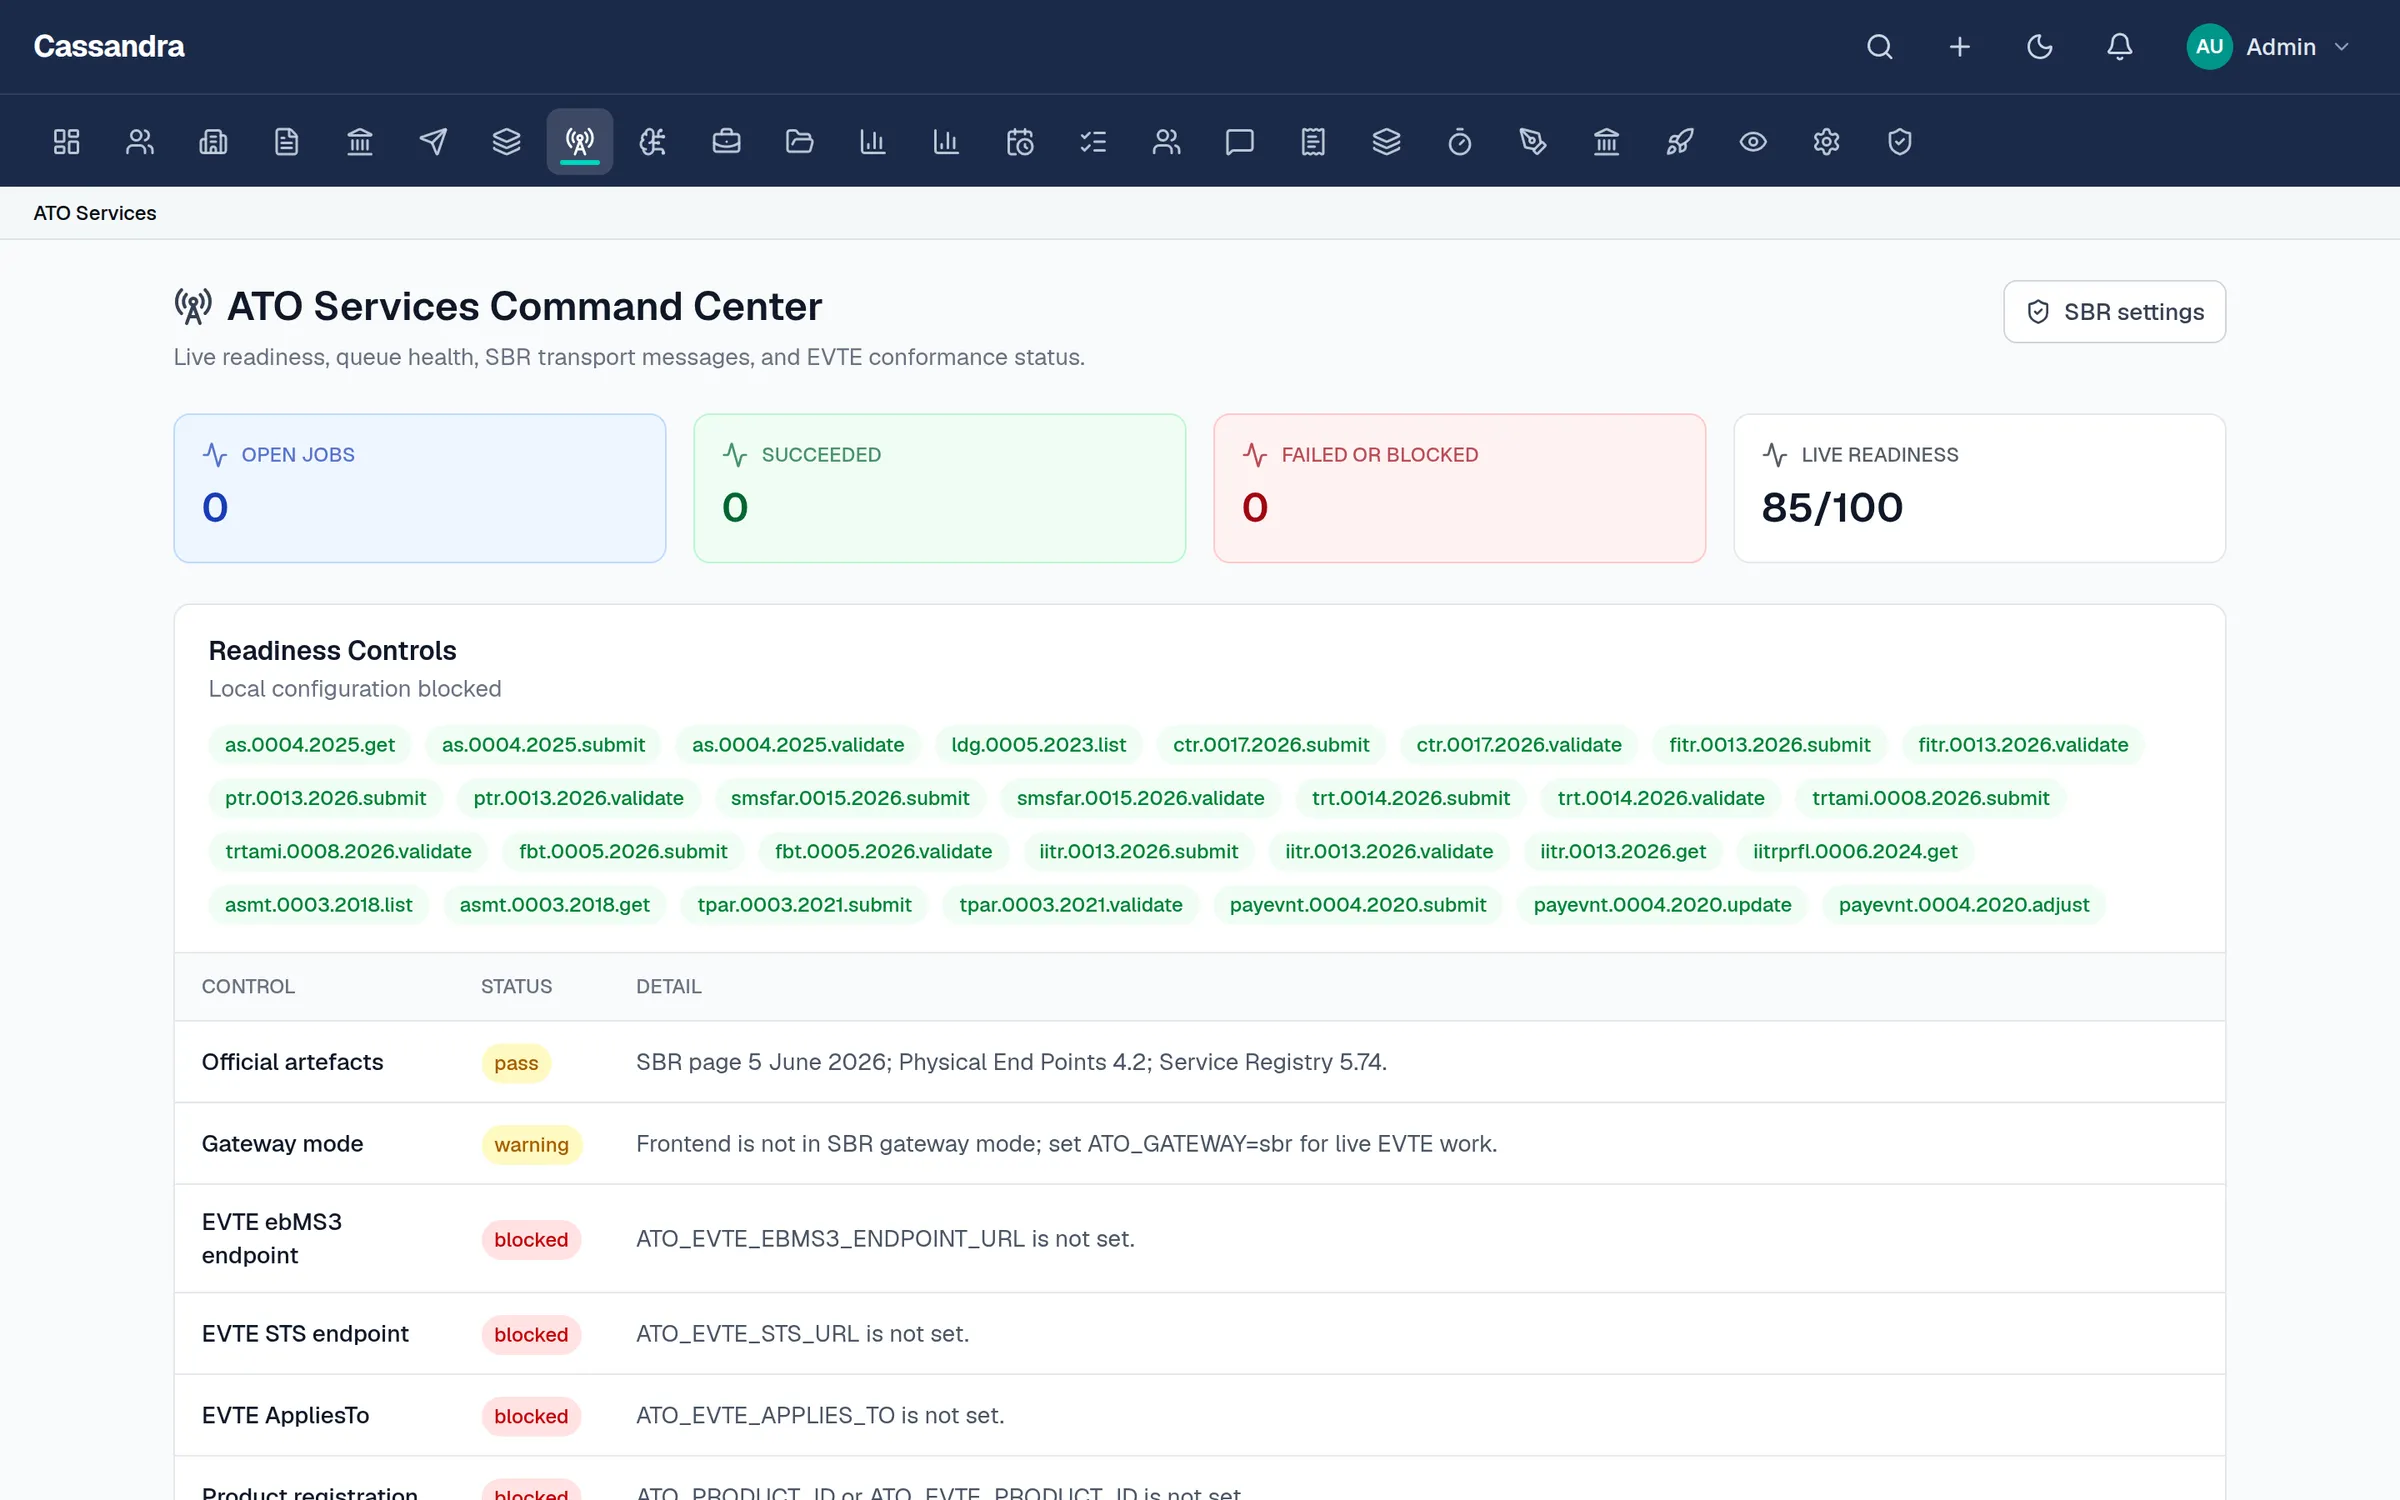Image resolution: width=2400 pixels, height=1500 pixels.
Task: Select the active radio tower ATO Services icon
Action: click(x=580, y=142)
